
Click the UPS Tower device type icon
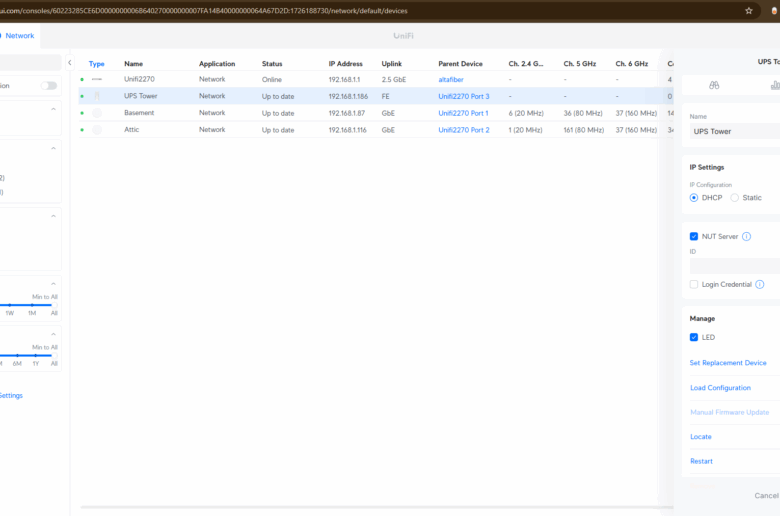pyautogui.click(x=97, y=96)
